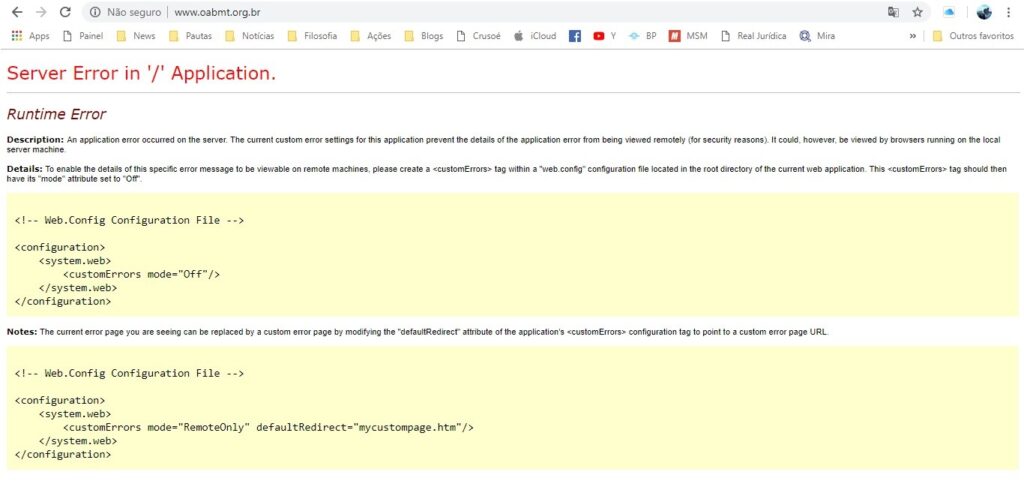Reload the current page

[65, 12]
